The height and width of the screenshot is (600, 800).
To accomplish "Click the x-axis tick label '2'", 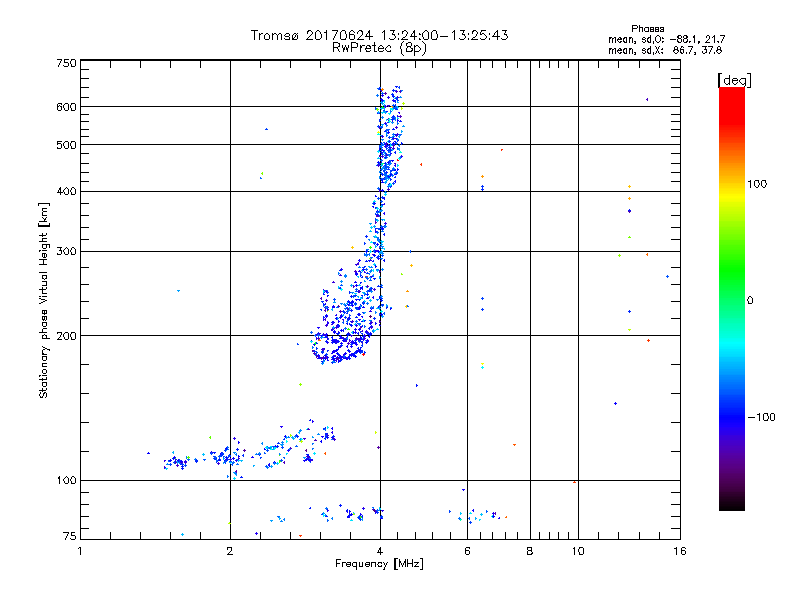I will click(230, 551).
